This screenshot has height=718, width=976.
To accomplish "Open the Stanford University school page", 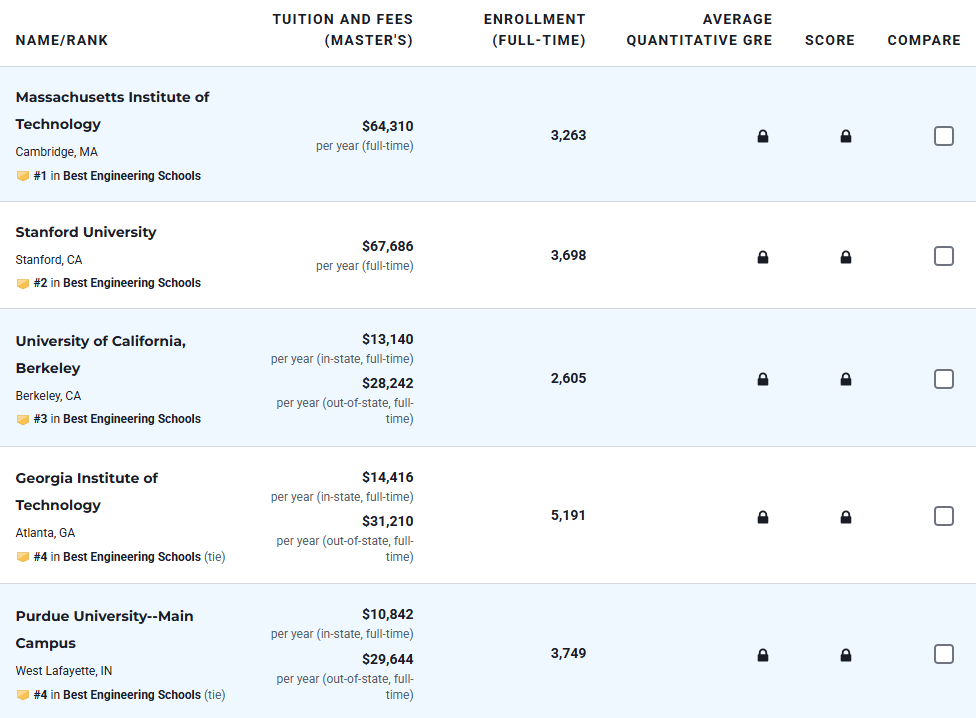I will 86,232.
